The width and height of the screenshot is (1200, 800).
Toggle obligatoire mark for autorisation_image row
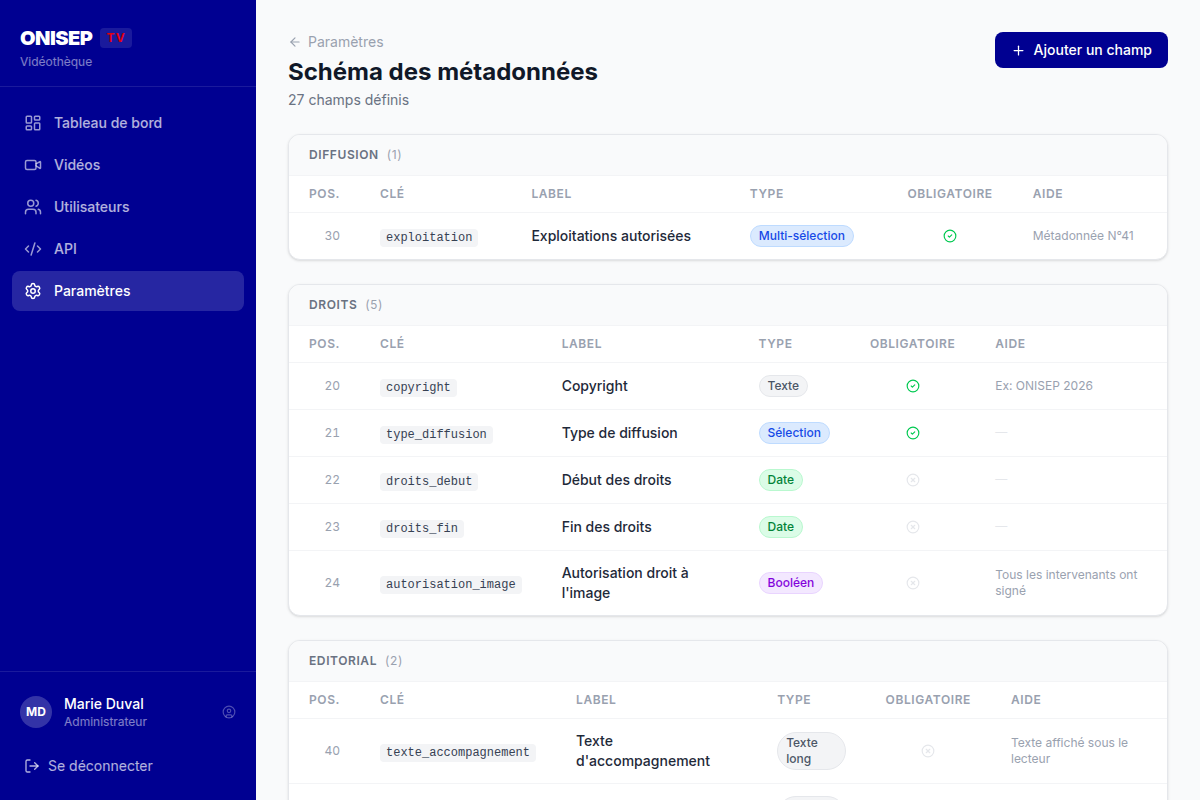pos(912,583)
